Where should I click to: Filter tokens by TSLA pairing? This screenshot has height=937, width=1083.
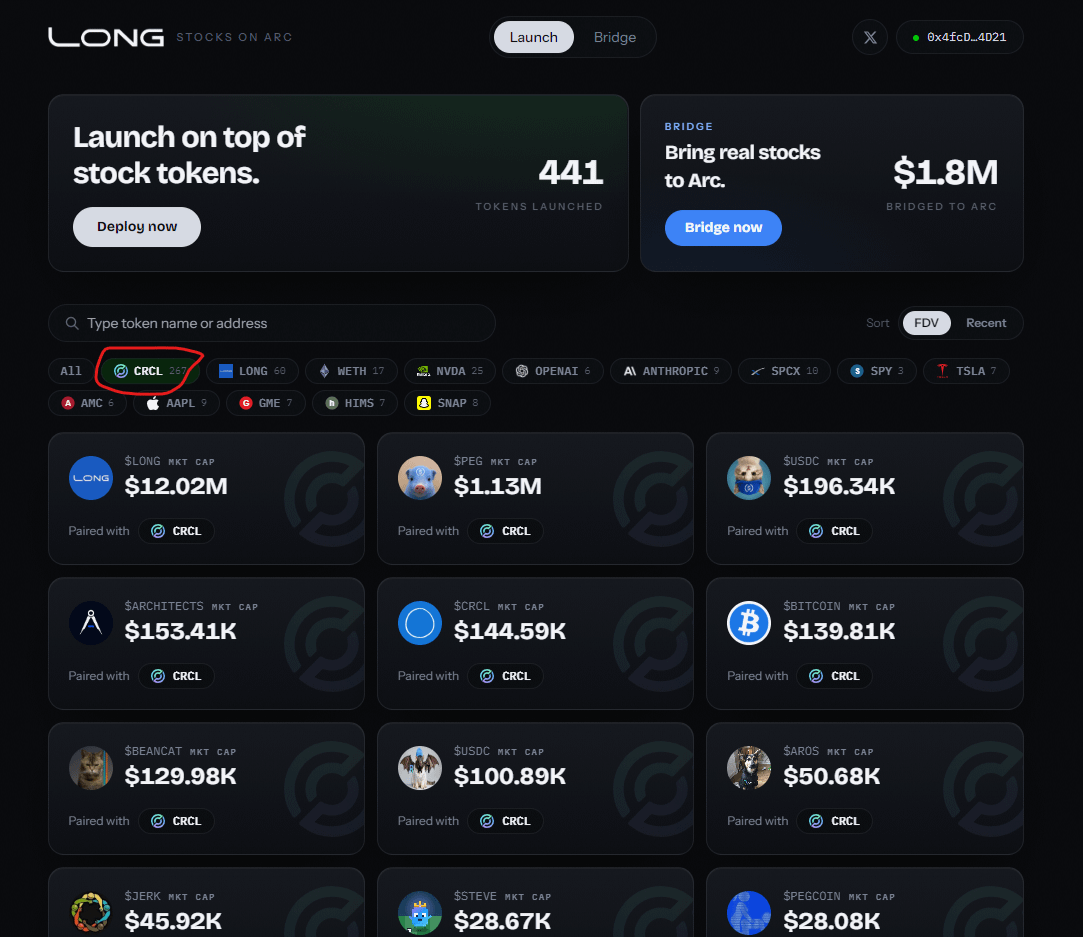[966, 371]
